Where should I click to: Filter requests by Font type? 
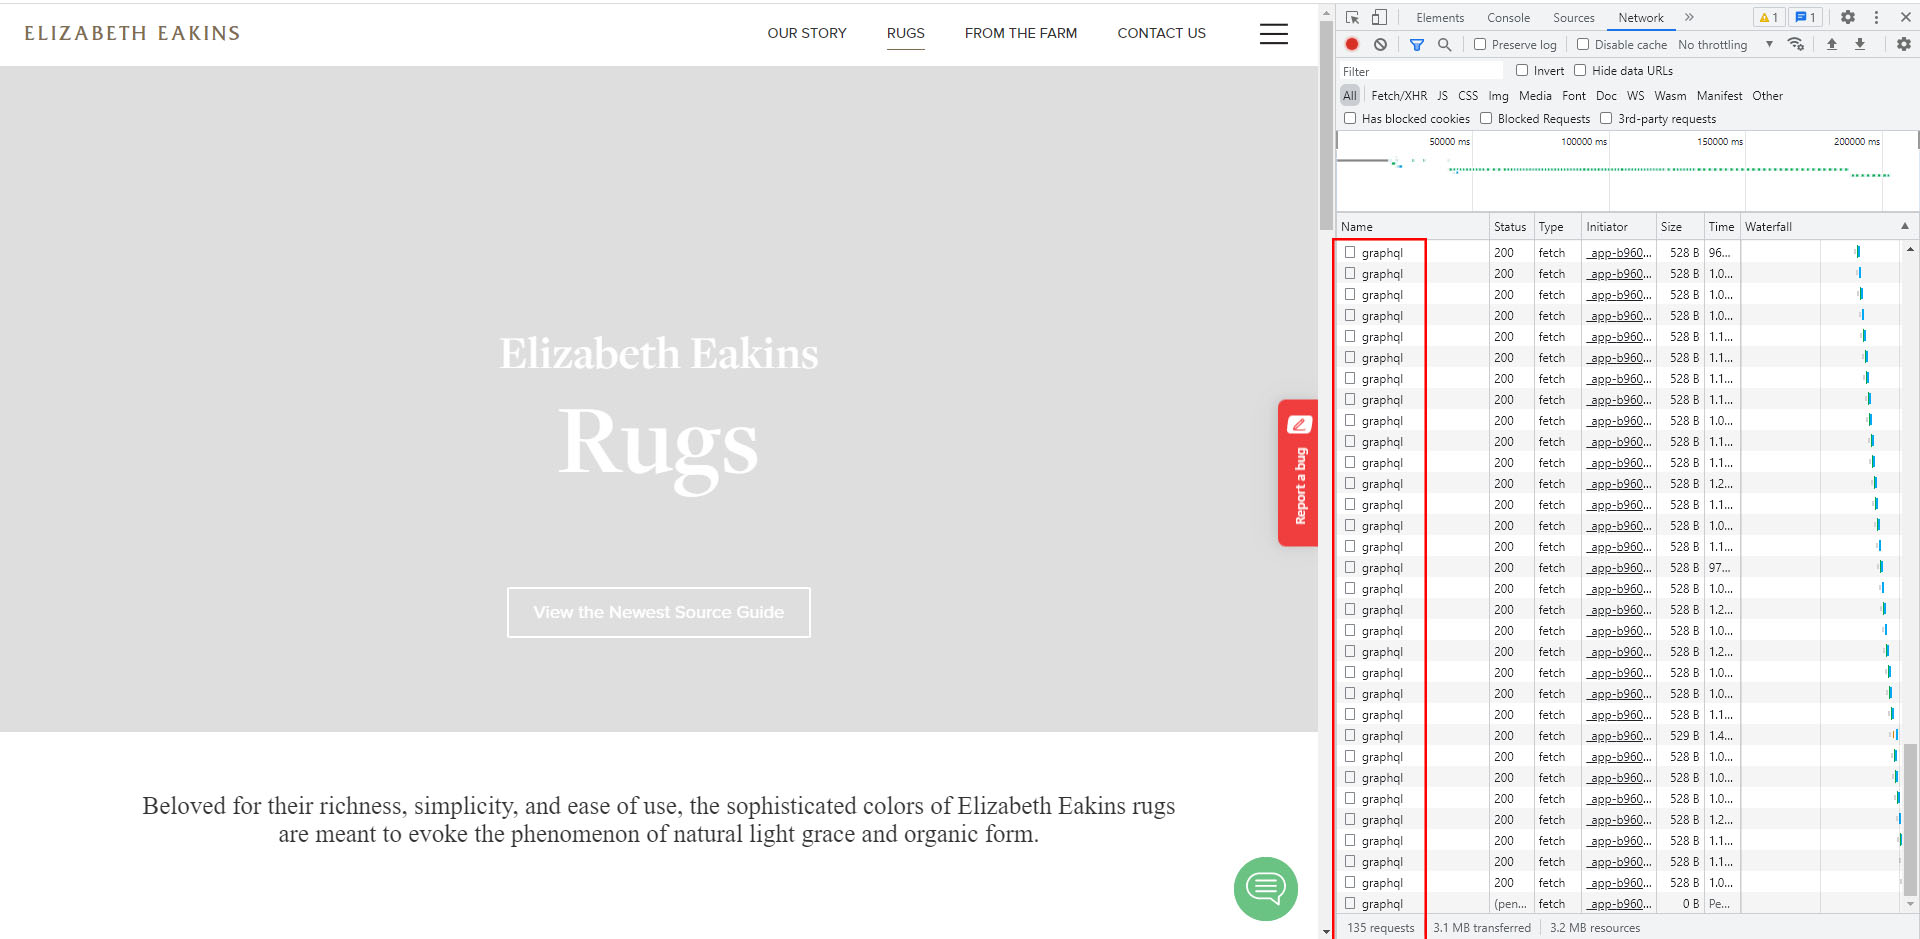(x=1574, y=96)
